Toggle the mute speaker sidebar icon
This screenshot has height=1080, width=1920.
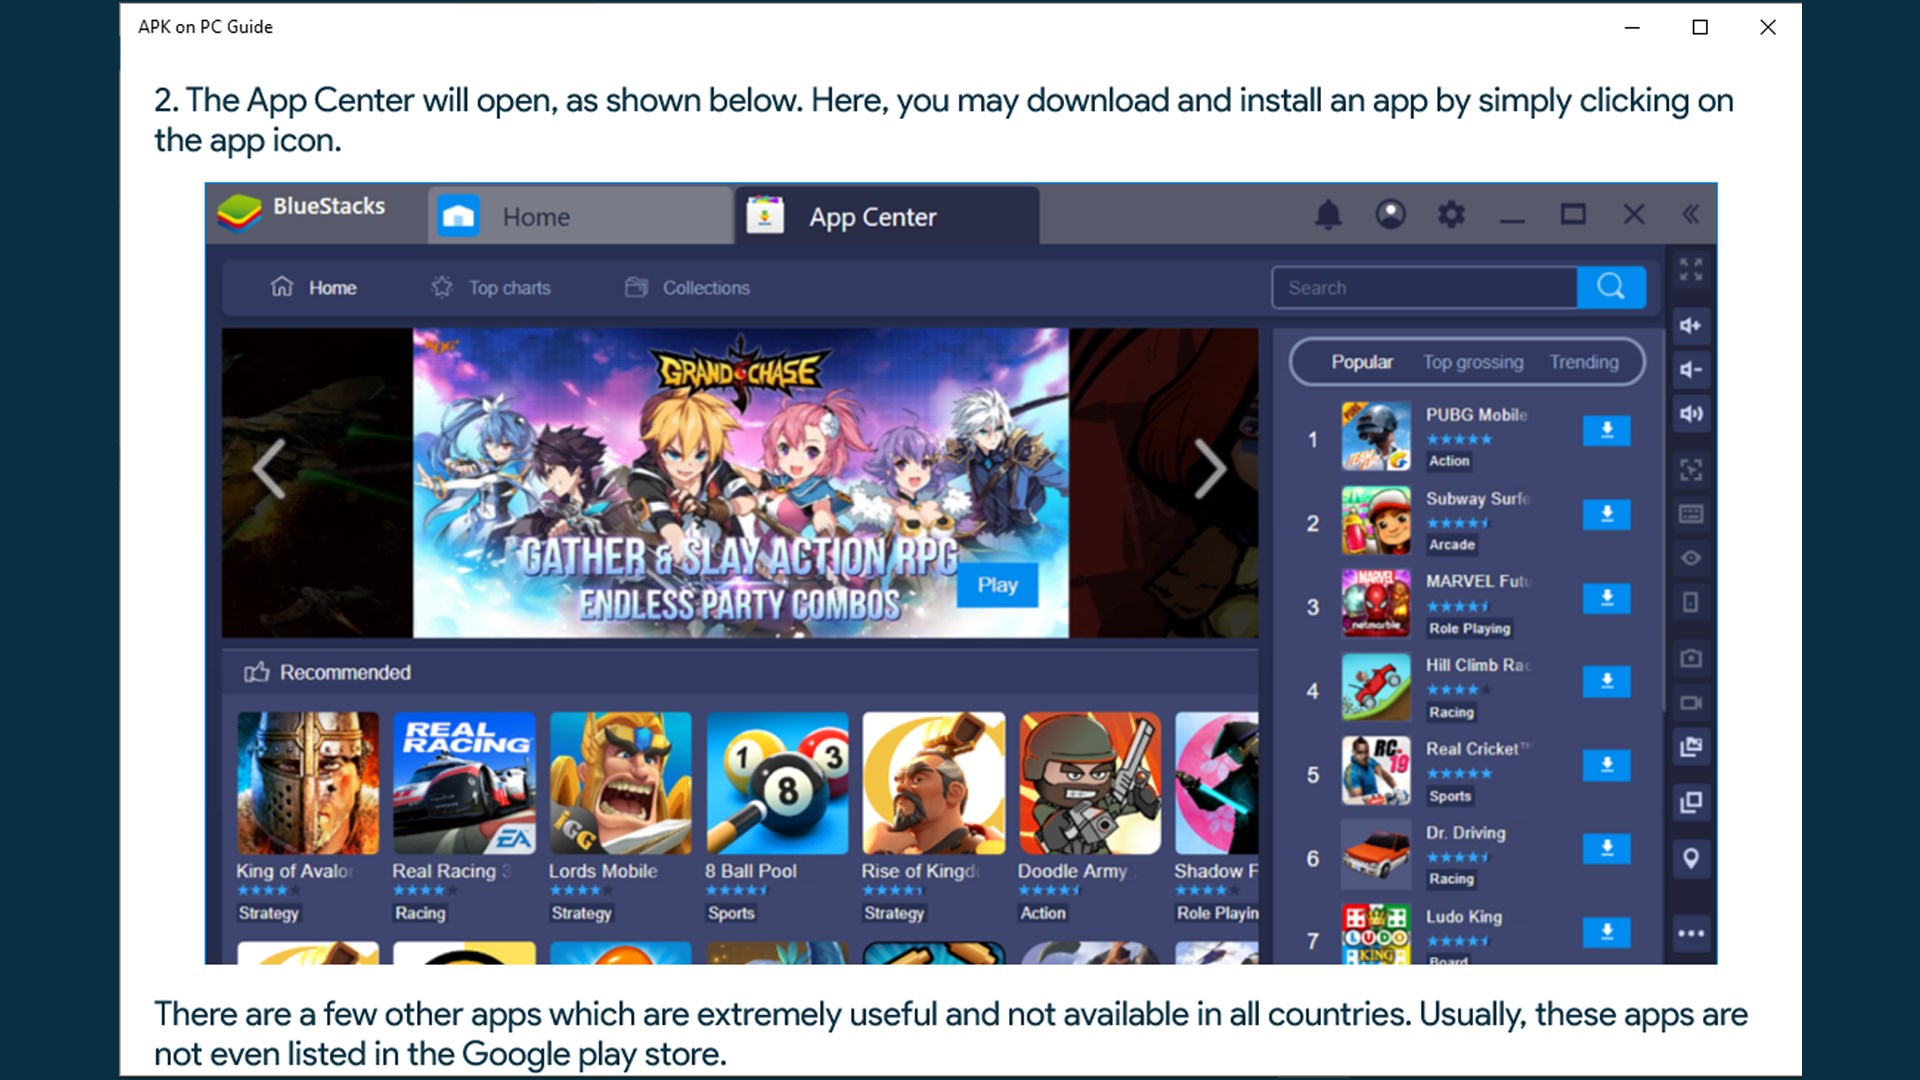(1691, 414)
